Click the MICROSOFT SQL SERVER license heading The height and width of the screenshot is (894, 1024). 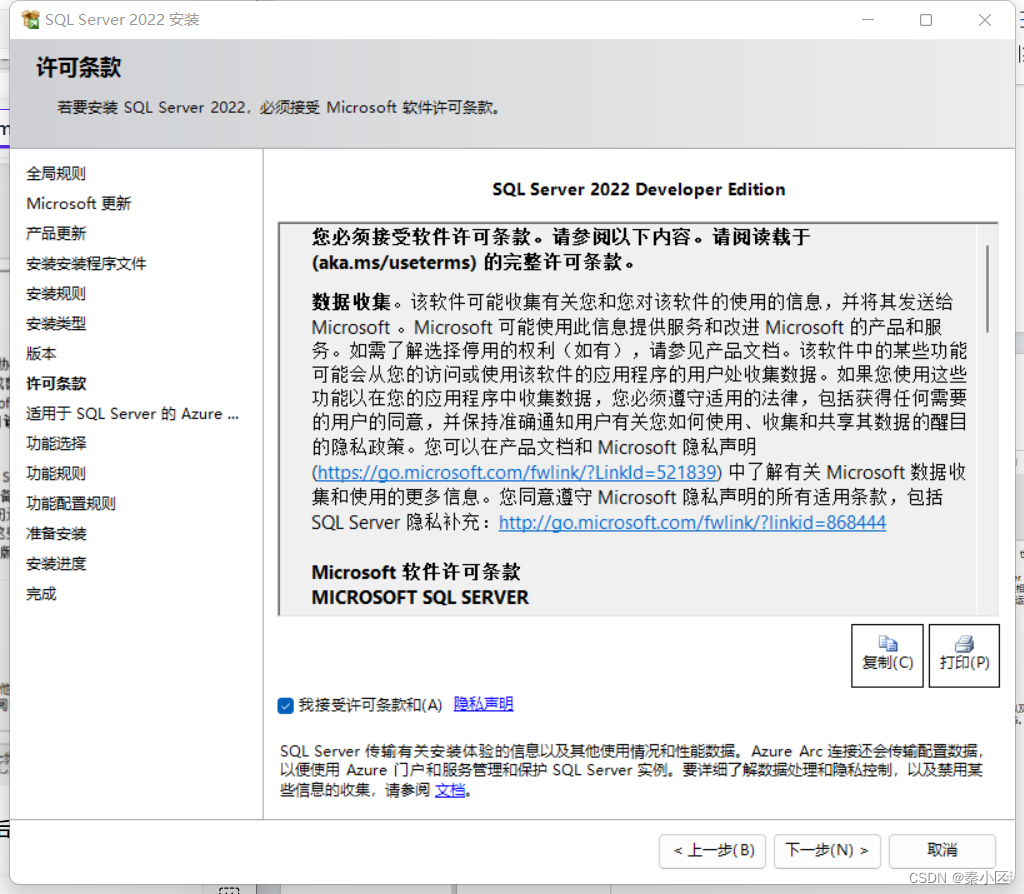[420, 598]
